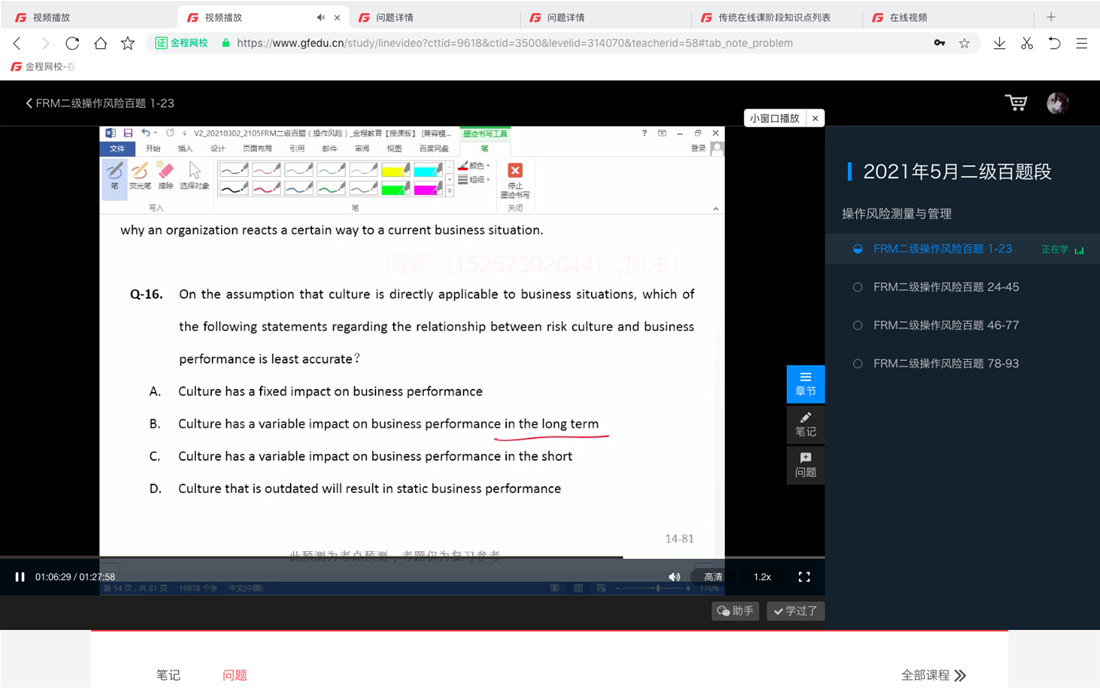The image size is (1100, 688).
Task: Go back in browser history
Action: pos(18,43)
